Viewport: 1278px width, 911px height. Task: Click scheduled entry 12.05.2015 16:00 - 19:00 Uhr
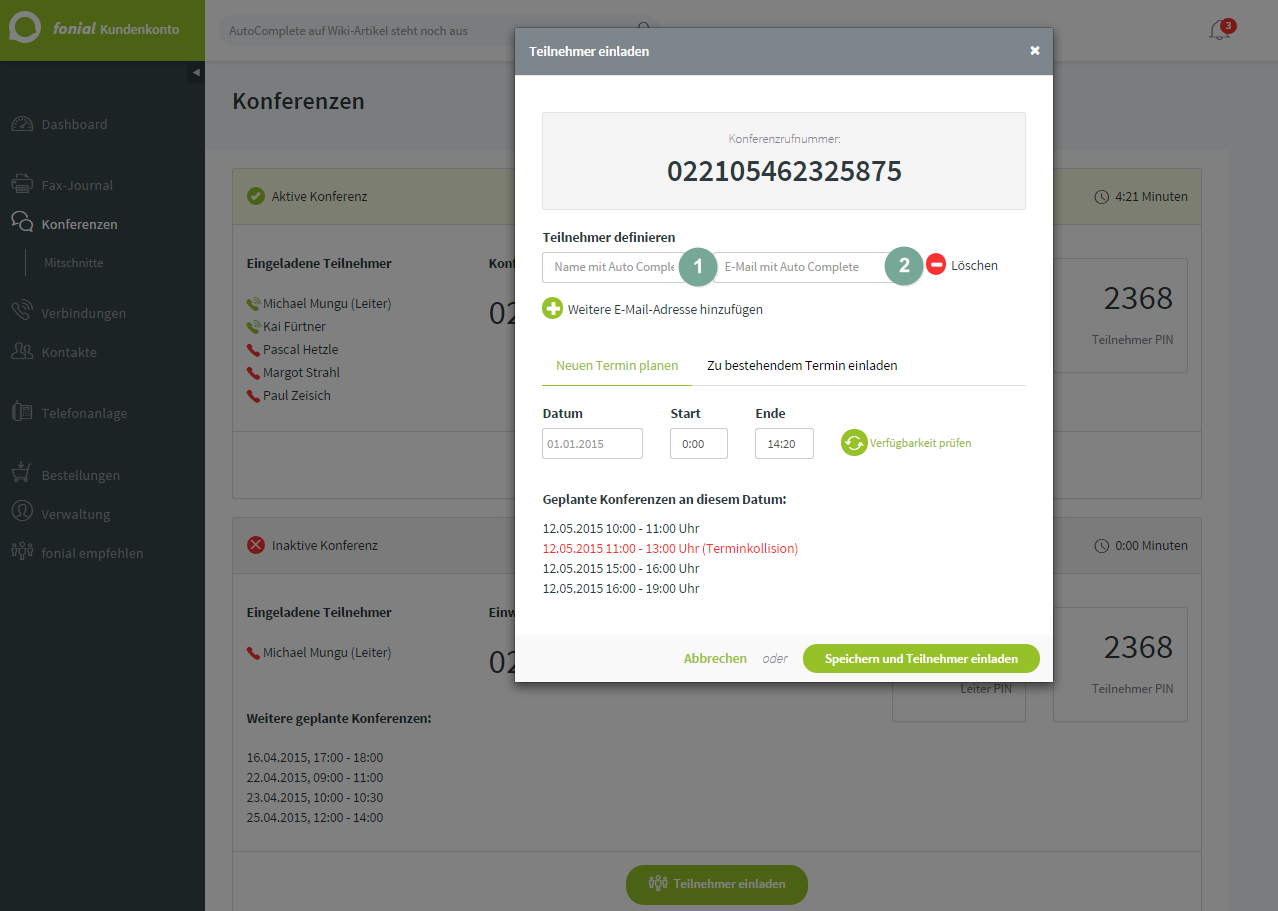pos(620,588)
